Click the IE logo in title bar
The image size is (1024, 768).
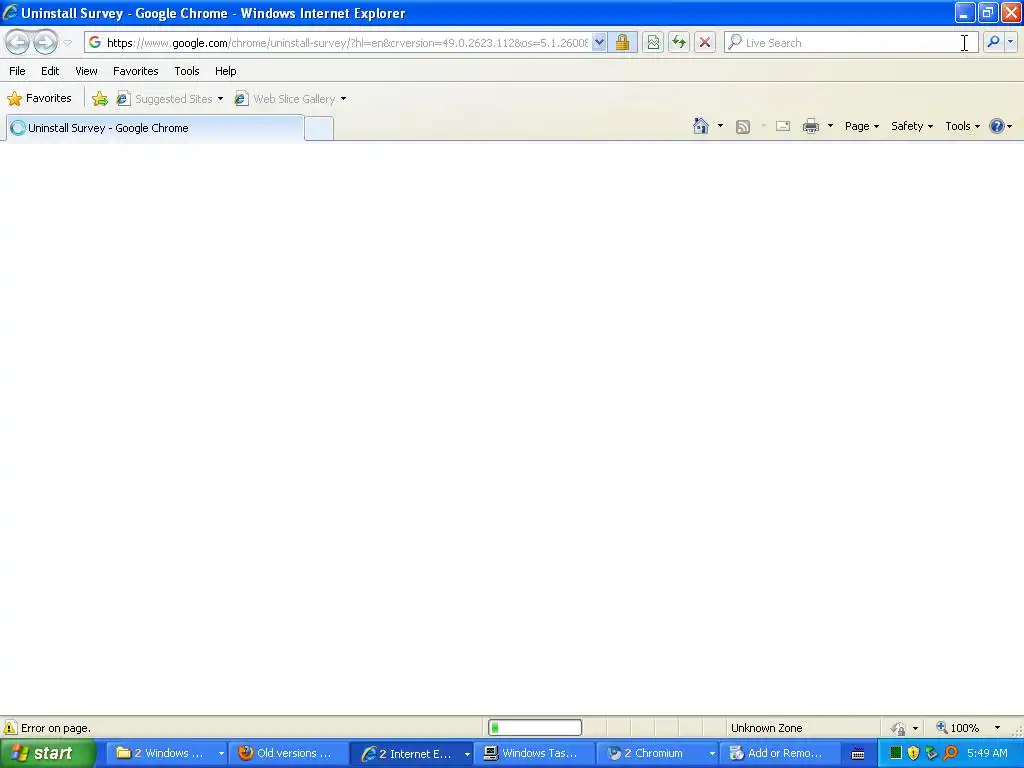(x=10, y=12)
